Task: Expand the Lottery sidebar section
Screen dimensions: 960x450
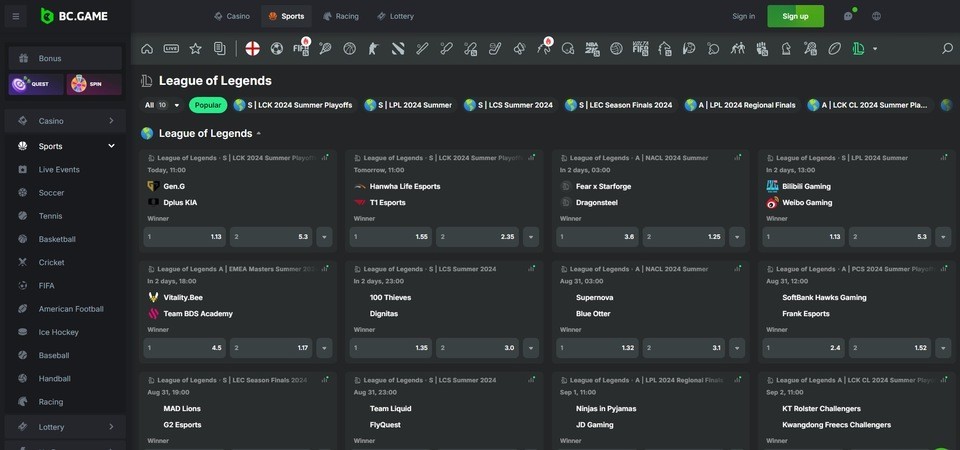Action: point(111,427)
